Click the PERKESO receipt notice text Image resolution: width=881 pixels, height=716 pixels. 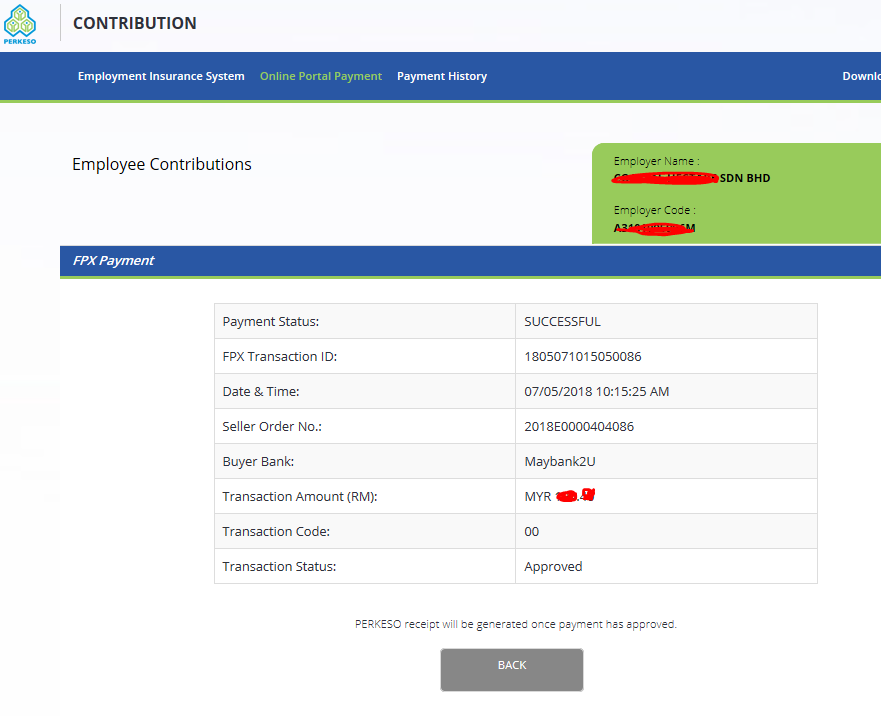tap(516, 624)
